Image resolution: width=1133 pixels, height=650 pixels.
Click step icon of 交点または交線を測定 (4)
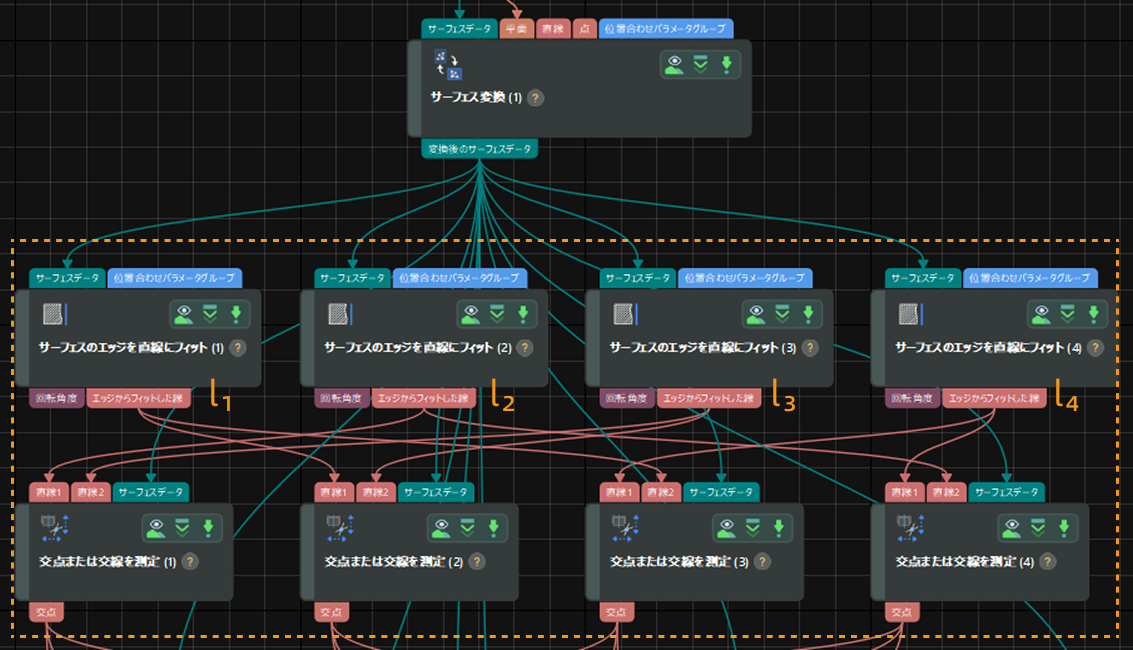pyautogui.click(x=910, y=528)
